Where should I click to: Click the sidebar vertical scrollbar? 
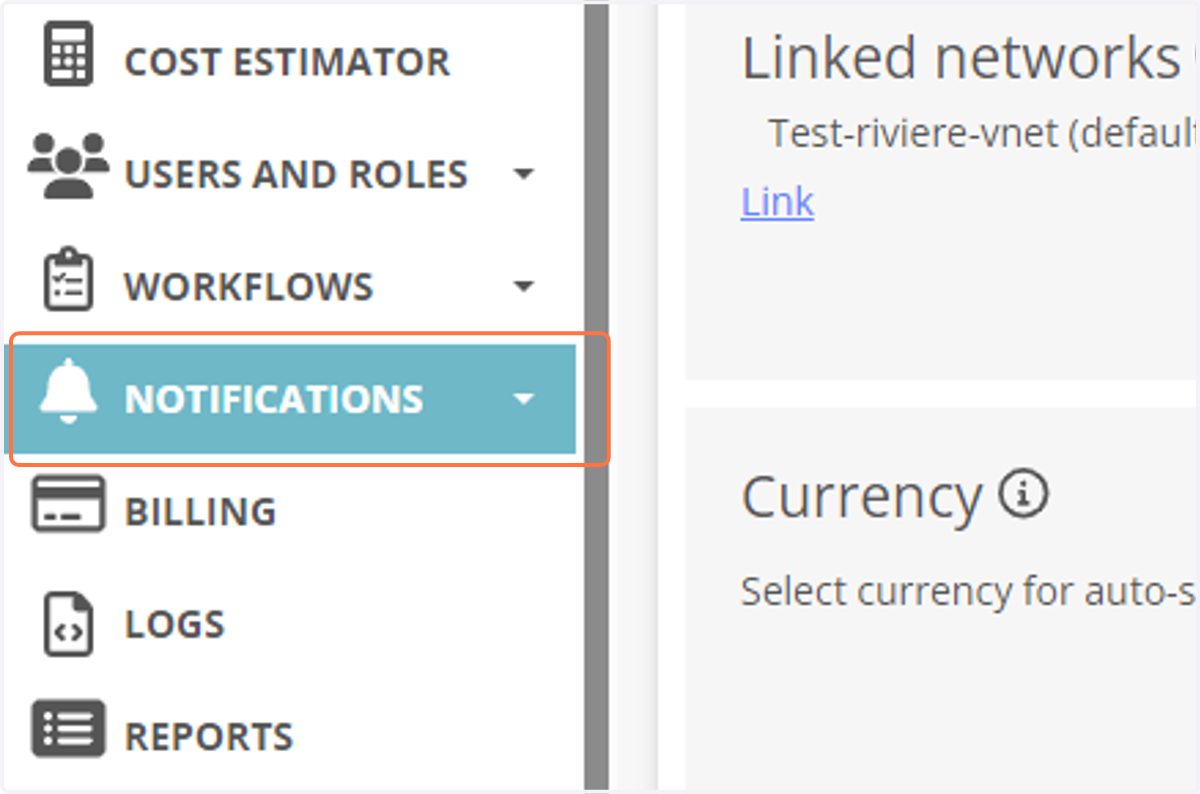point(597,396)
